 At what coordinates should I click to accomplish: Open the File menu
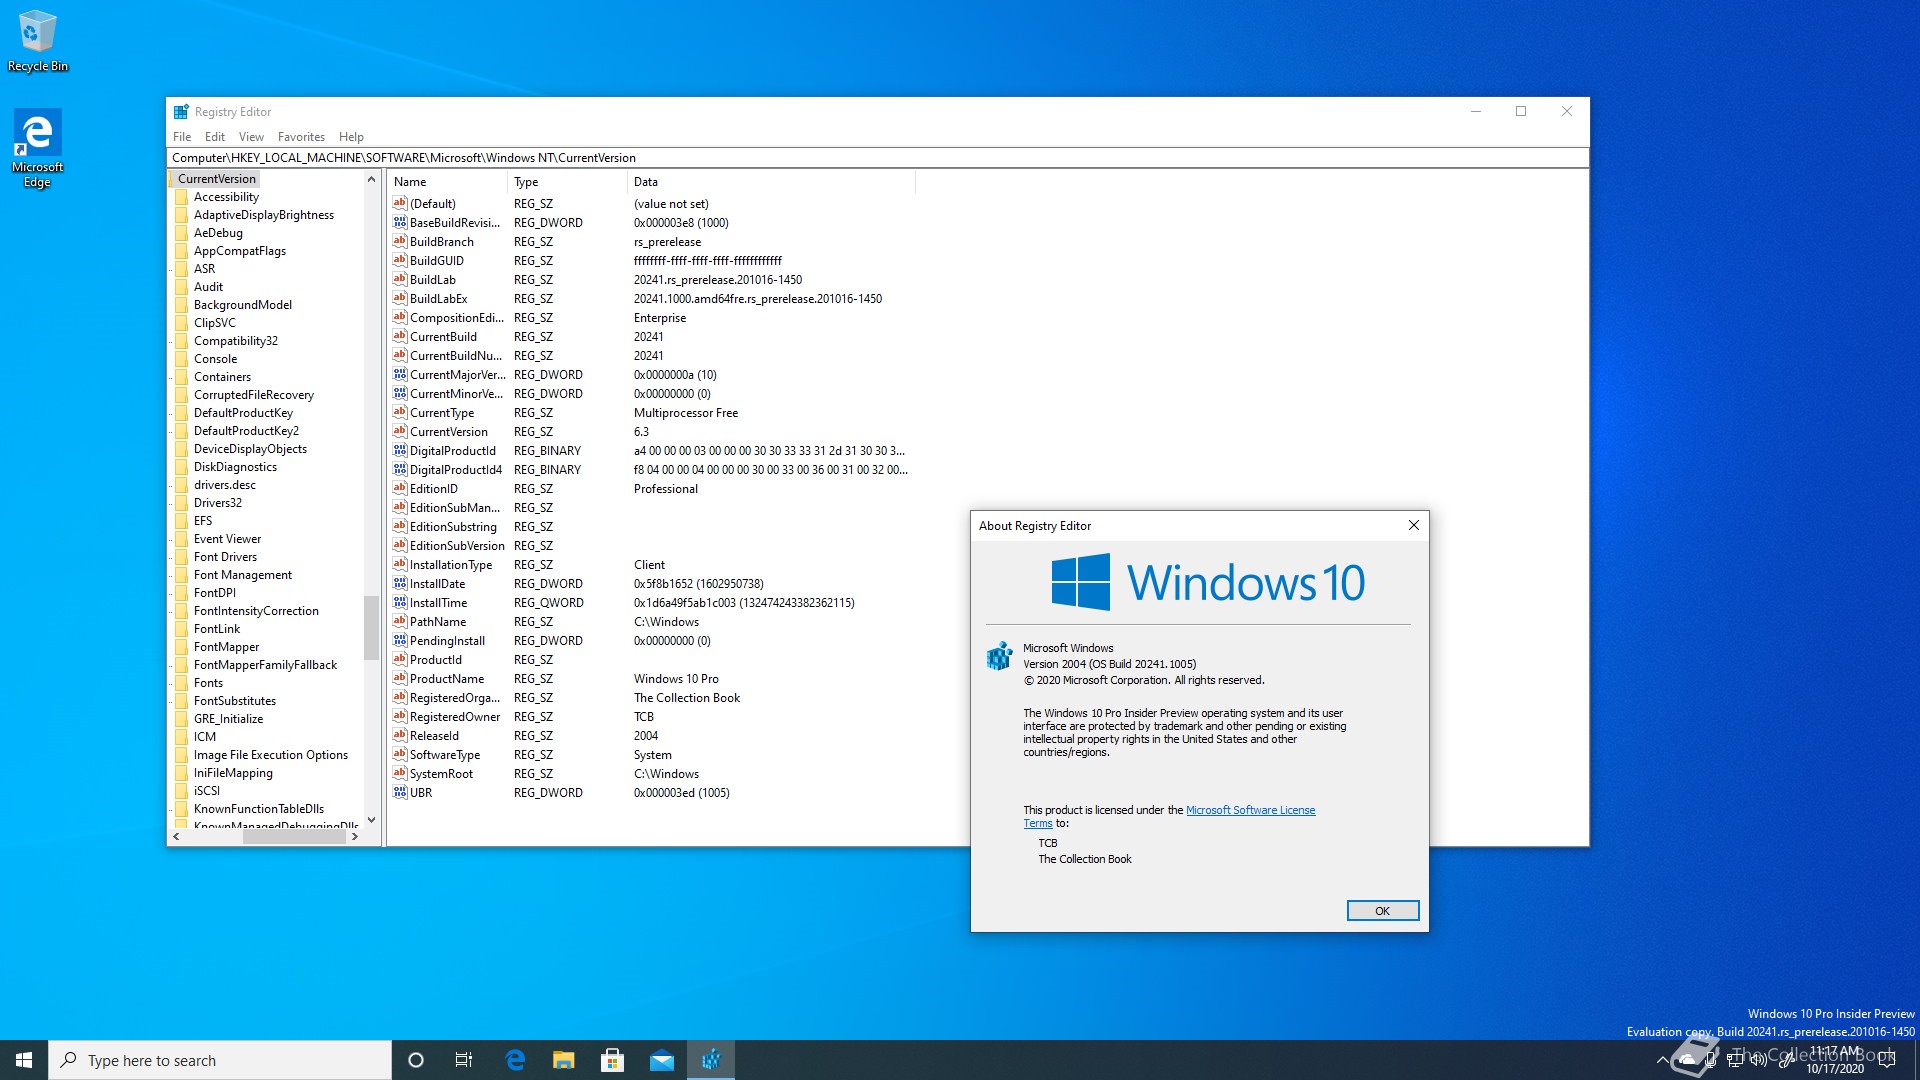coord(182,137)
